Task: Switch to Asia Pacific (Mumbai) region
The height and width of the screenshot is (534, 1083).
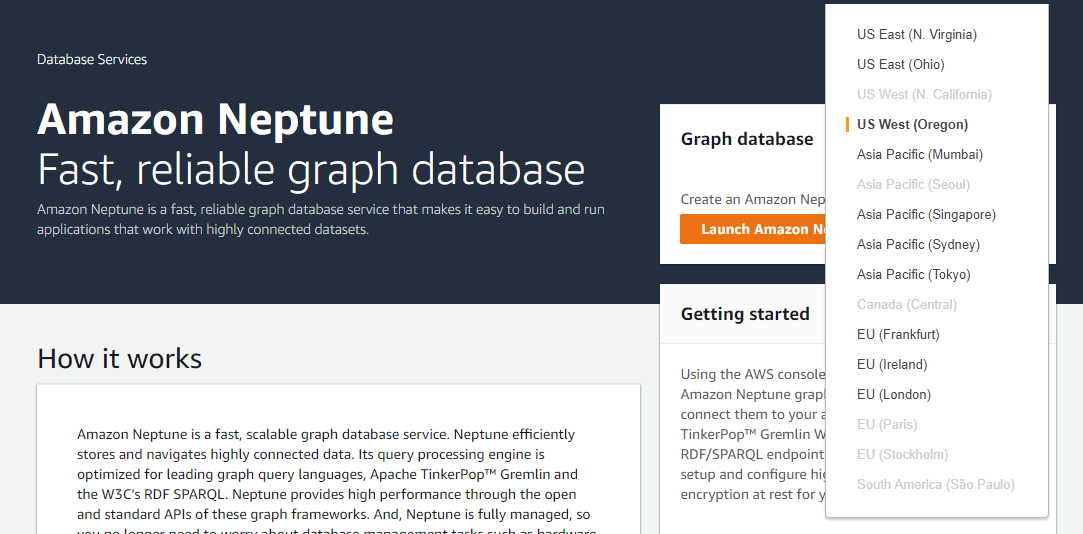Action: tap(920, 155)
